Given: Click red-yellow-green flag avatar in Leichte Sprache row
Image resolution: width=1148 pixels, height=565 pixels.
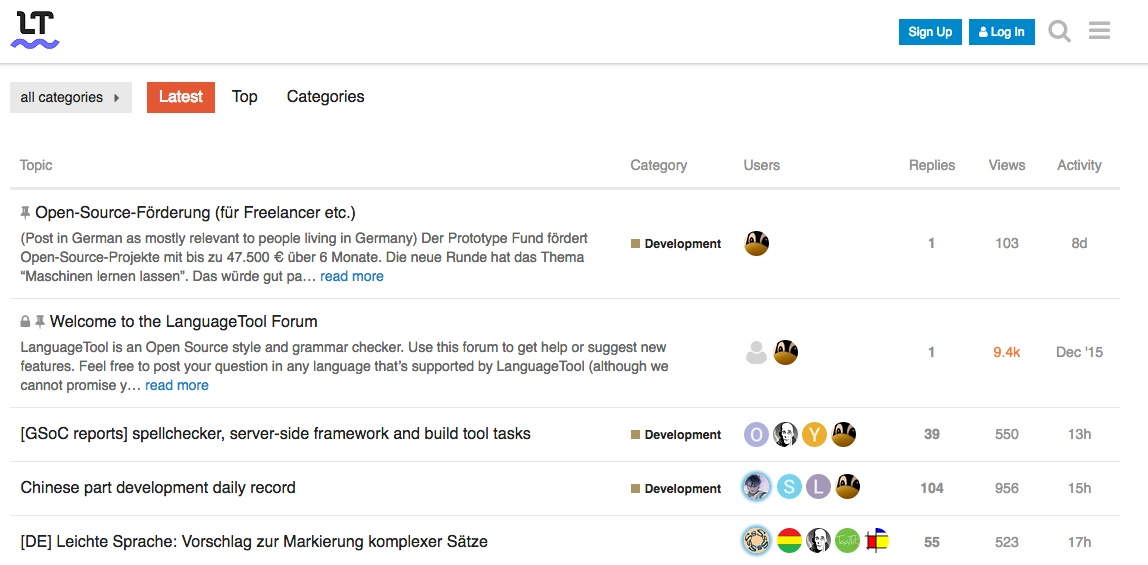Looking at the screenshot, I should (789, 541).
